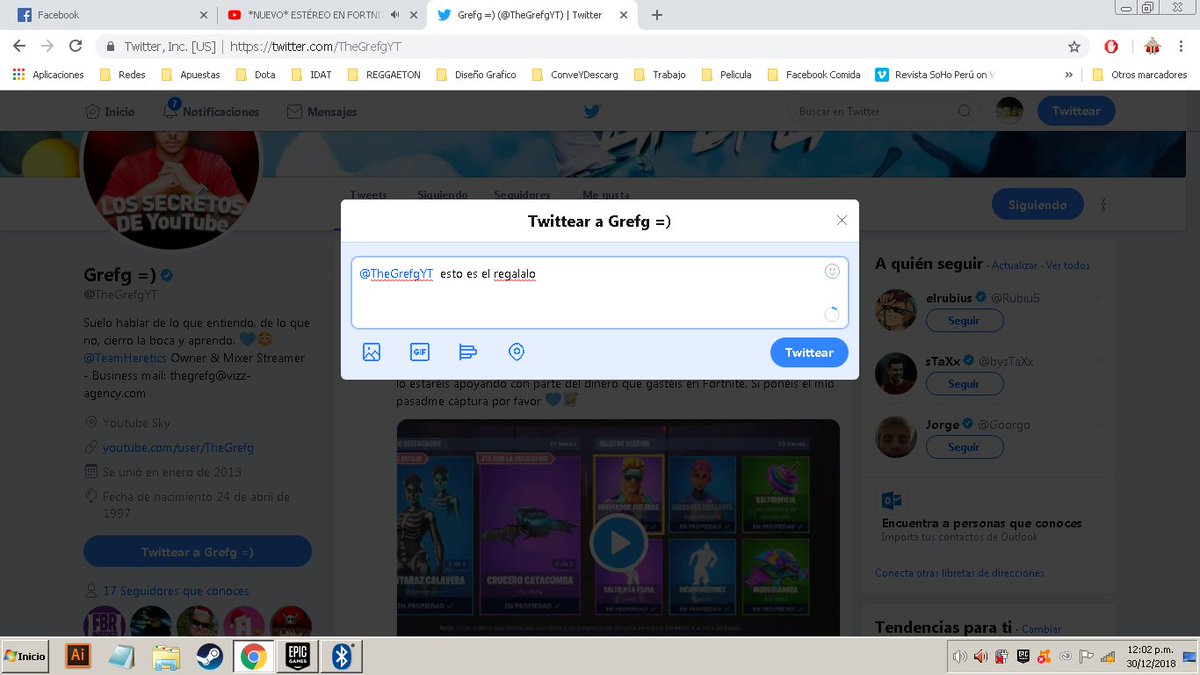Click the Twitter bird logo
Viewport: 1200px width, 675px height.
click(592, 111)
